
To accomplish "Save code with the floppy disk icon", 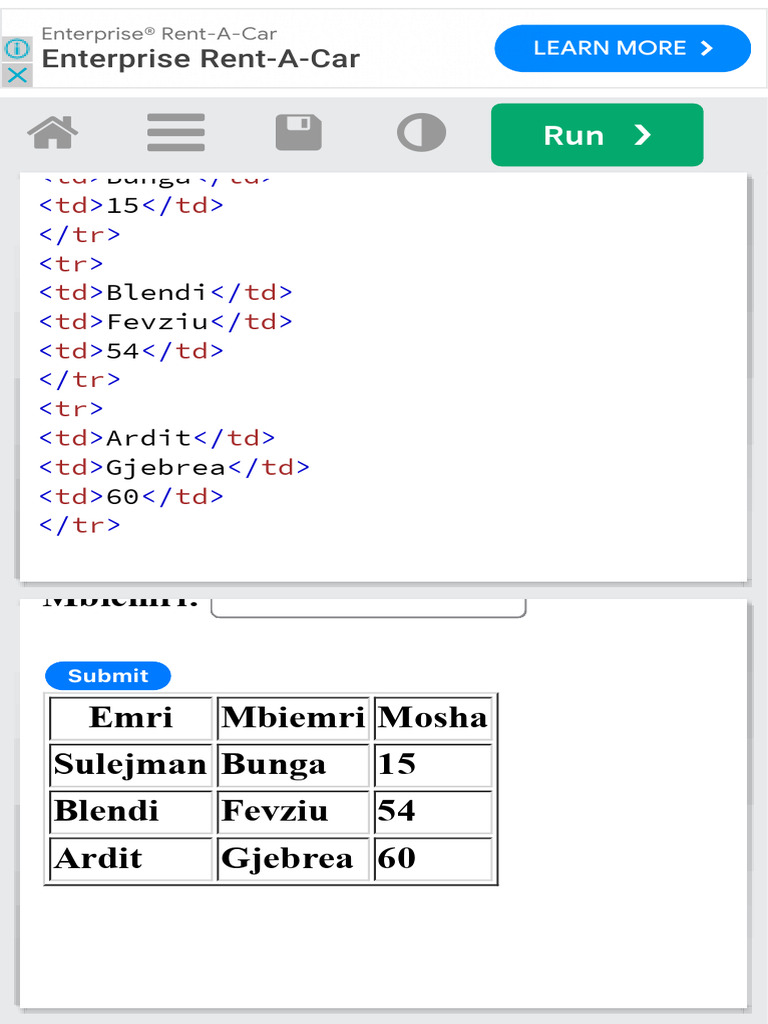I will tap(298, 133).
